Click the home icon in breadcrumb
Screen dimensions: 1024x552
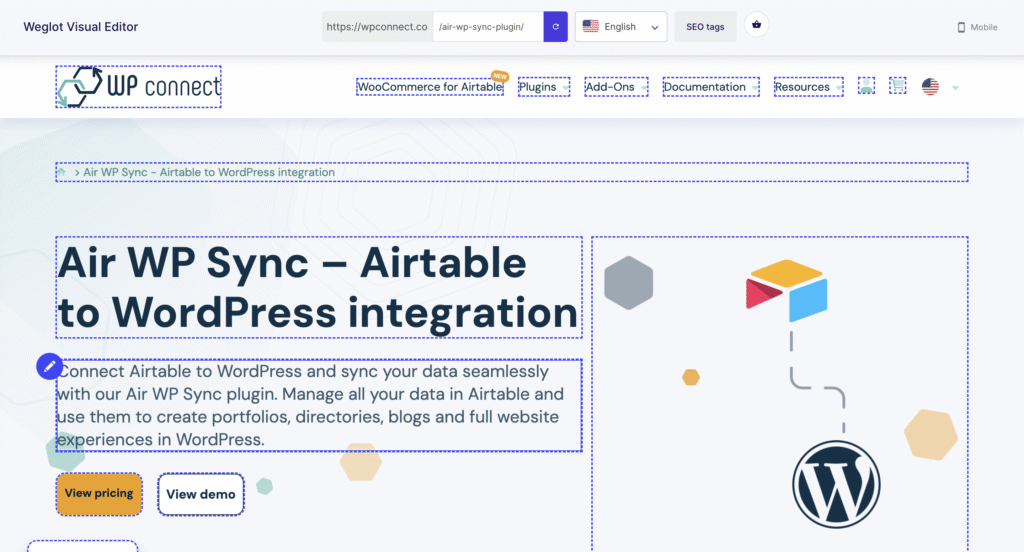click(61, 172)
